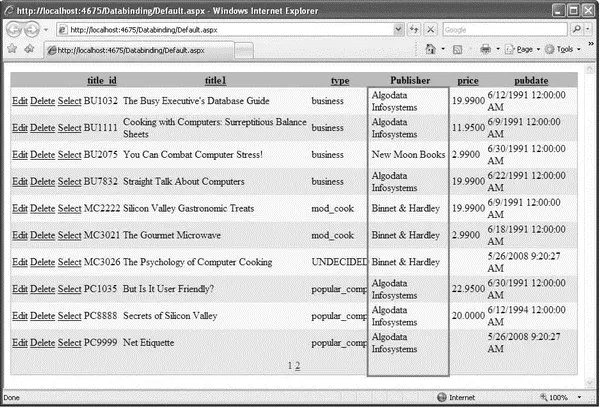Click title 'Secrets of Silicon Valley'
Viewport: 600px width, 408px height.
coord(170,316)
